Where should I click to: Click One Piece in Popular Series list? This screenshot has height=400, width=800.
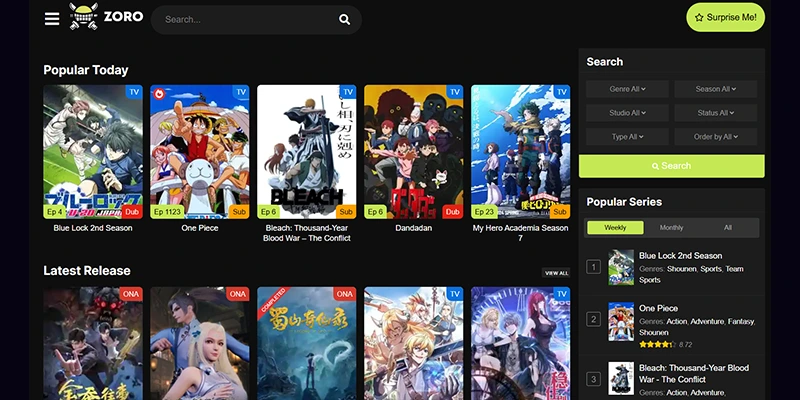(x=658, y=308)
